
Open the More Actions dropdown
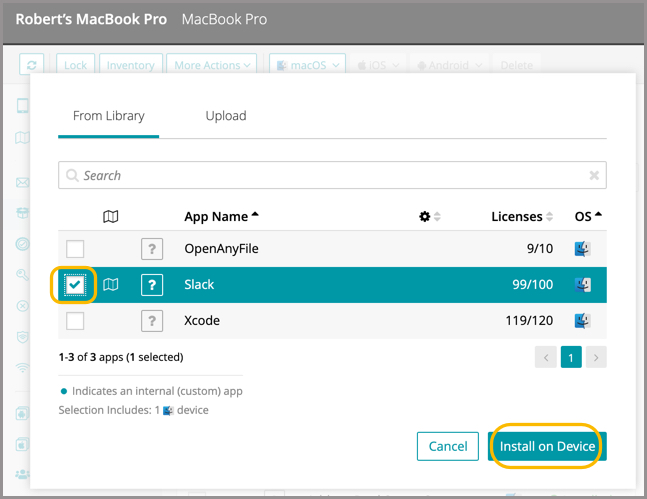213,65
